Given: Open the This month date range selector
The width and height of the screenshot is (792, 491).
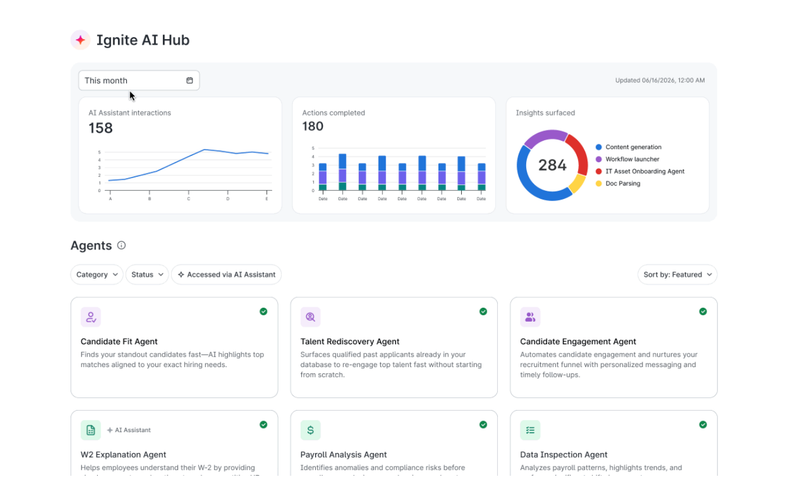Looking at the screenshot, I should click(139, 80).
